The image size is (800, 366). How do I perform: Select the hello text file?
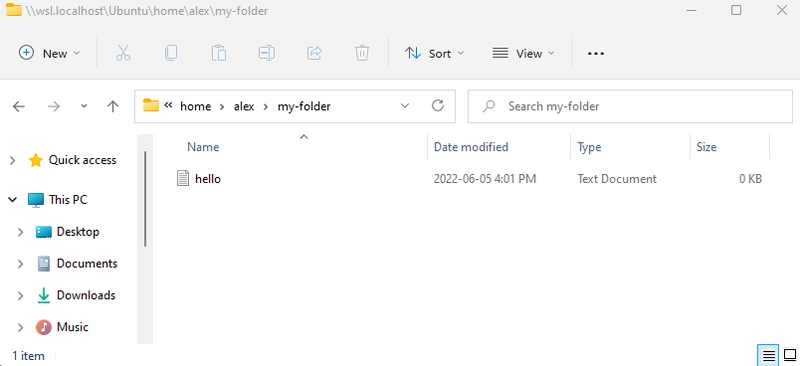(x=208, y=179)
